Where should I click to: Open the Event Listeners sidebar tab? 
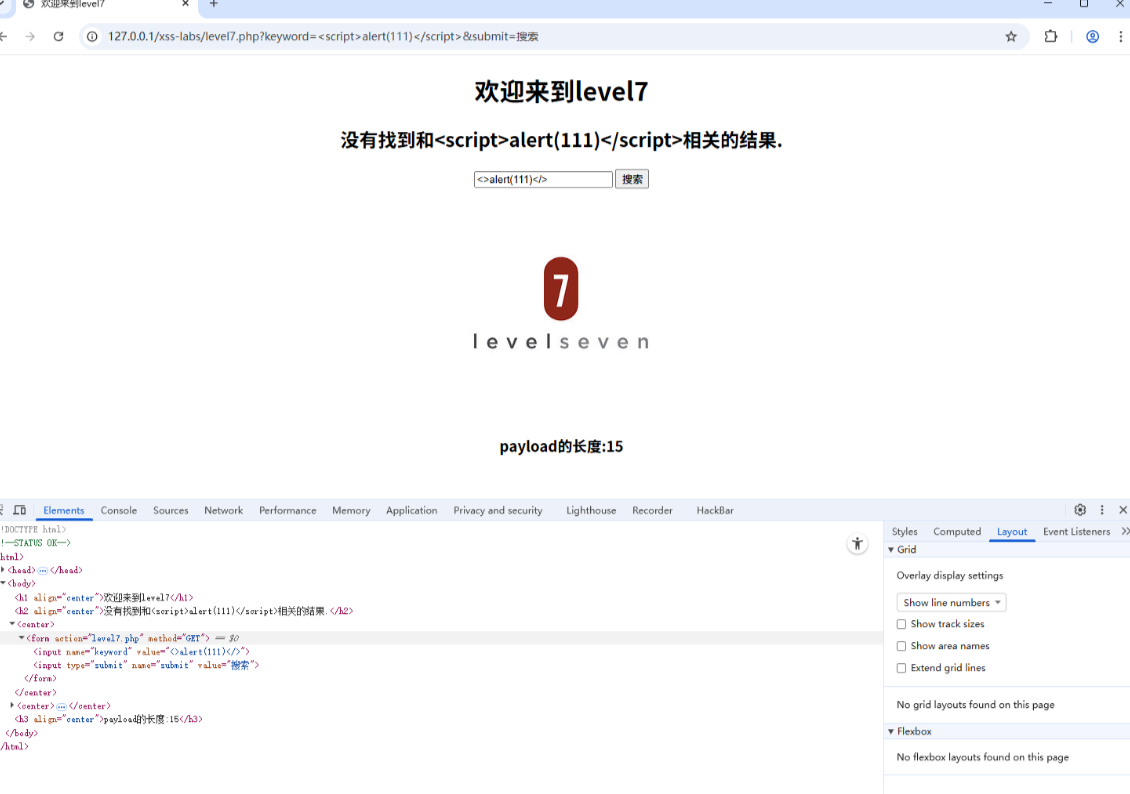pos(1077,532)
